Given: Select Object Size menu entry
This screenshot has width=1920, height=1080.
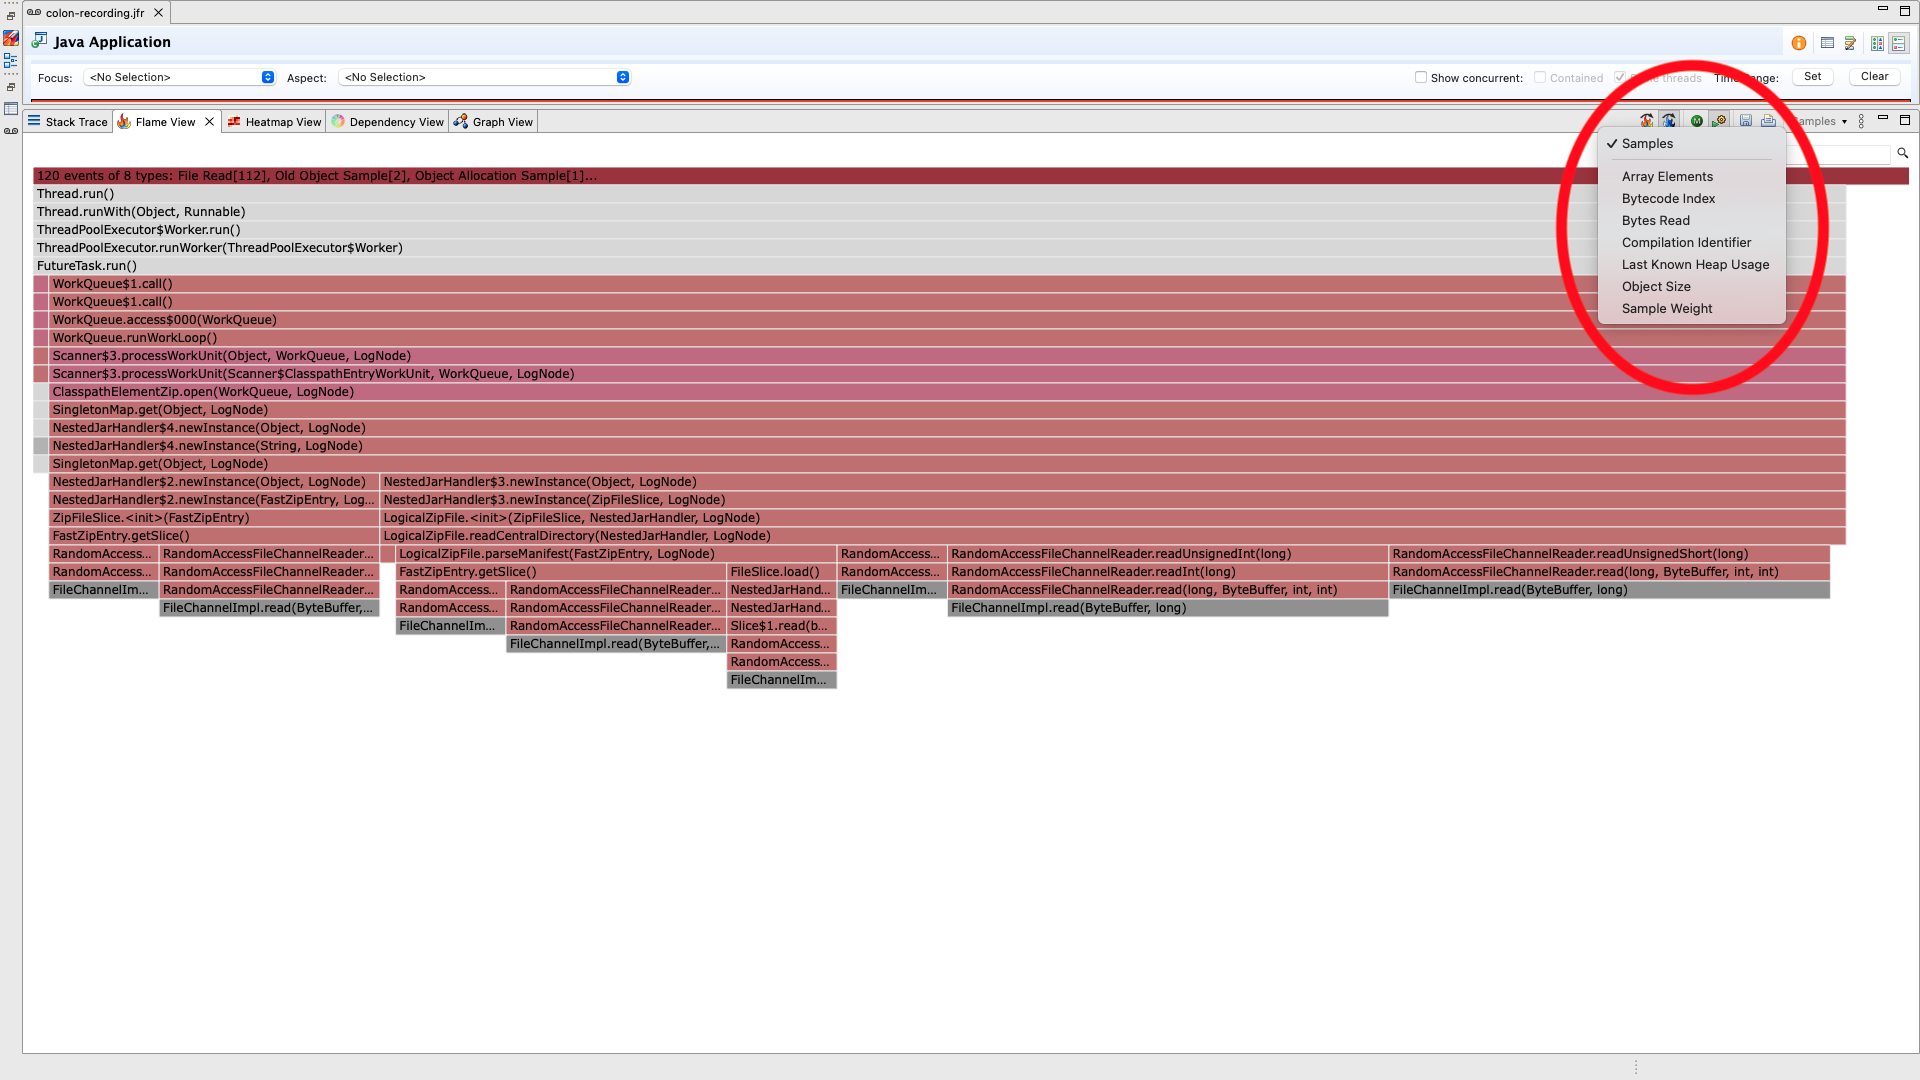Looking at the screenshot, I should 1656,287.
